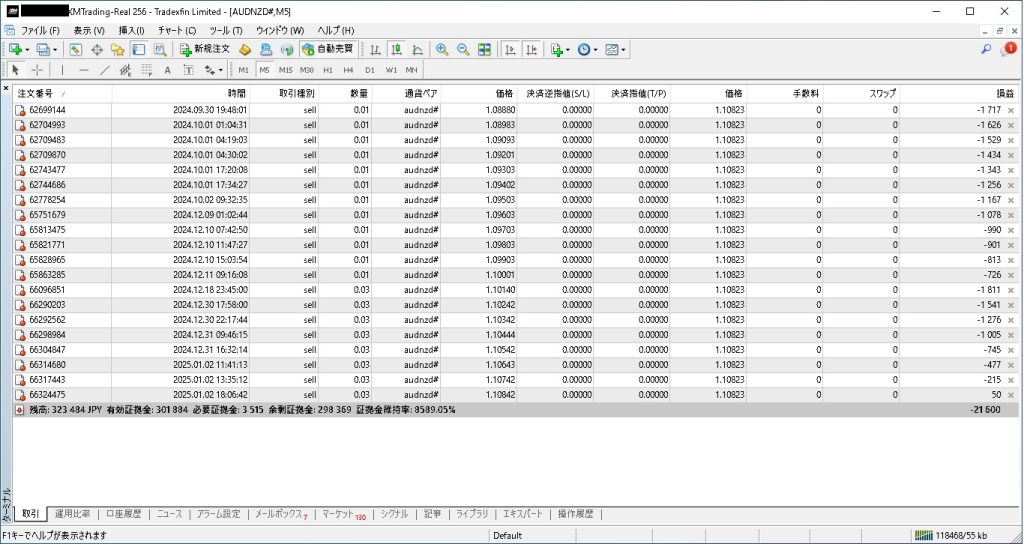
Task: Select the crosshair cursor tool
Action: pyautogui.click(x=37, y=70)
